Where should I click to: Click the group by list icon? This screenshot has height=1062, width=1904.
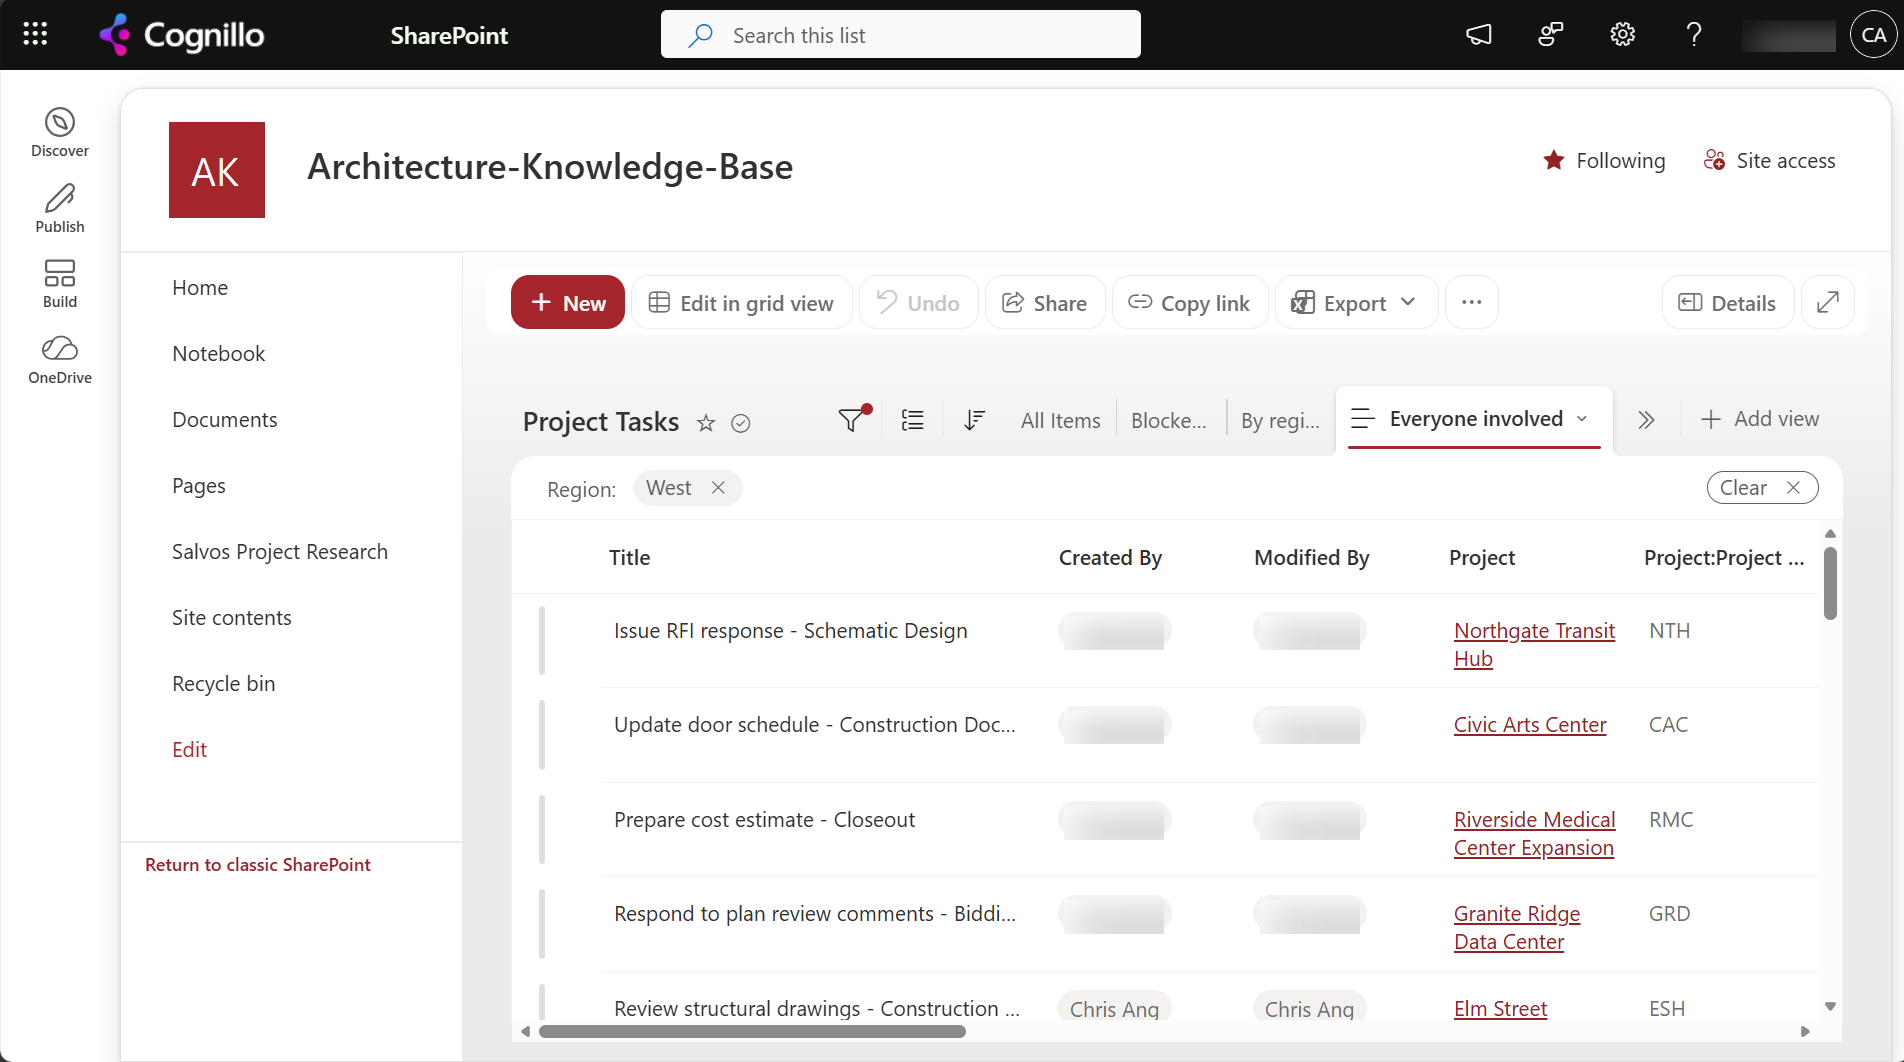point(912,420)
